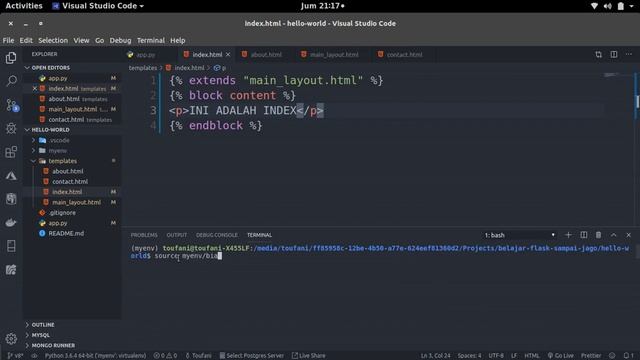Close the terminal panel
This screenshot has width=640, height=360.
point(629,235)
